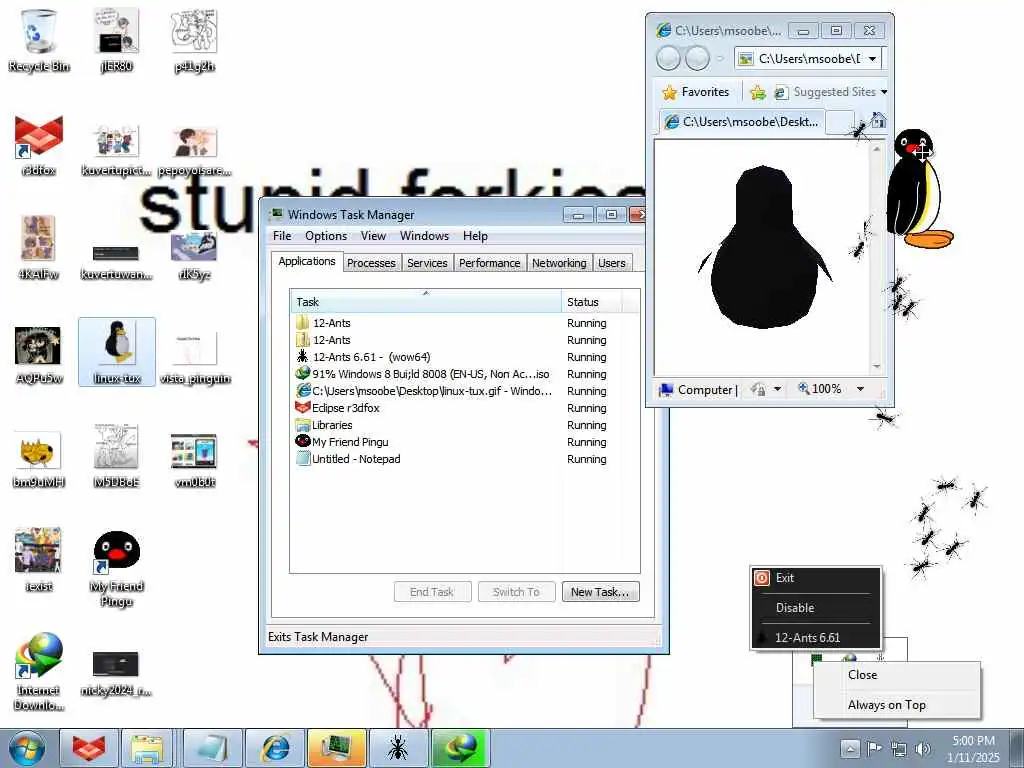Viewport: 1024px width, 768px height.
Task: Open Internet Download Manager desktop shortcut
Action: pos(39,671)
